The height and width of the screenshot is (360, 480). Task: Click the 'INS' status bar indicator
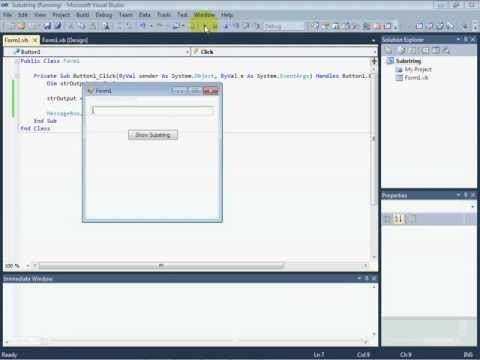click(468, 355)
